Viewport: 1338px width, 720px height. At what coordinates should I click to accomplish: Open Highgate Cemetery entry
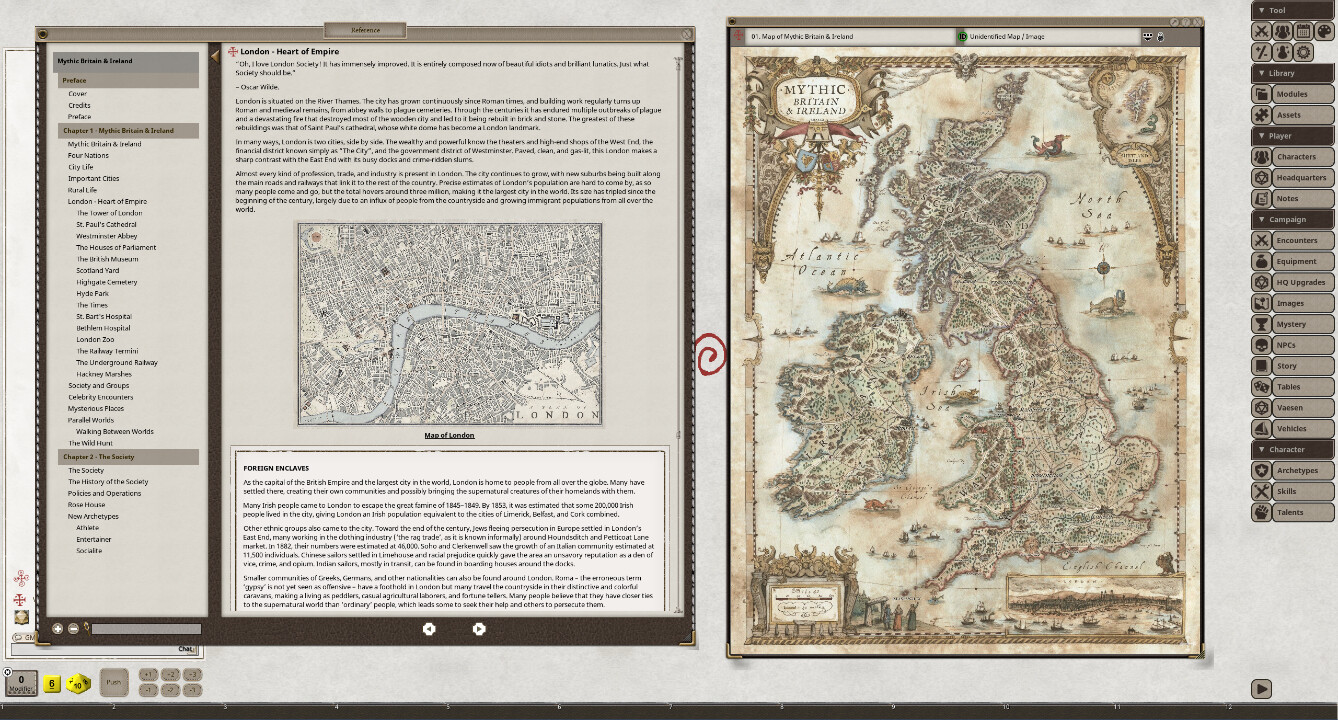[x=107, y=282]
